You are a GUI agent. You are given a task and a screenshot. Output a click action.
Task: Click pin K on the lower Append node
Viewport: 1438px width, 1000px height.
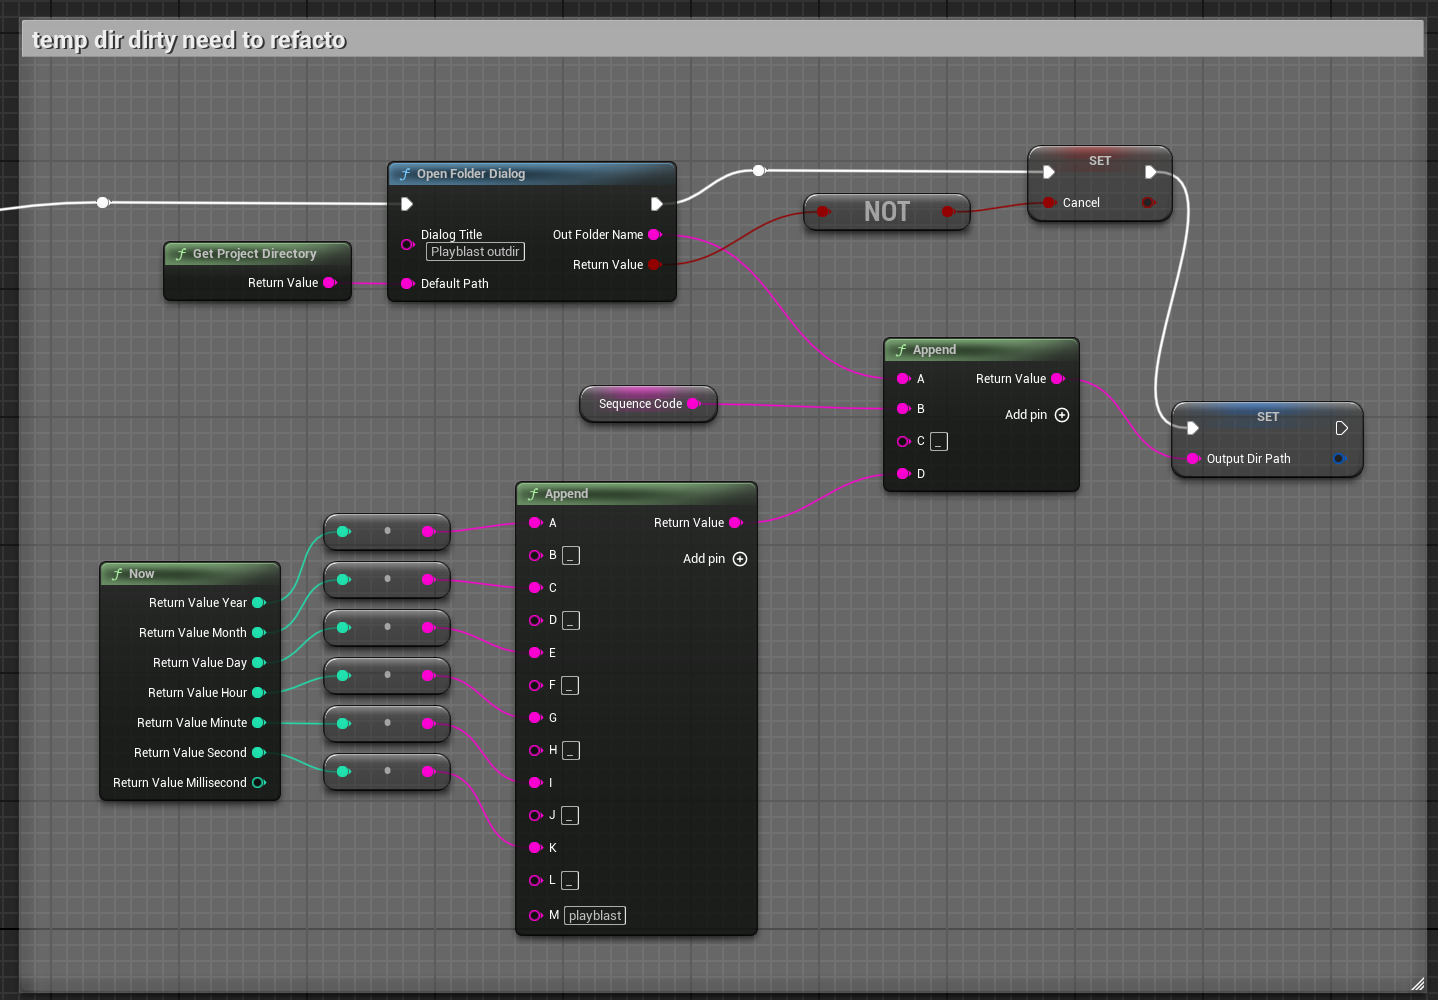535,848
